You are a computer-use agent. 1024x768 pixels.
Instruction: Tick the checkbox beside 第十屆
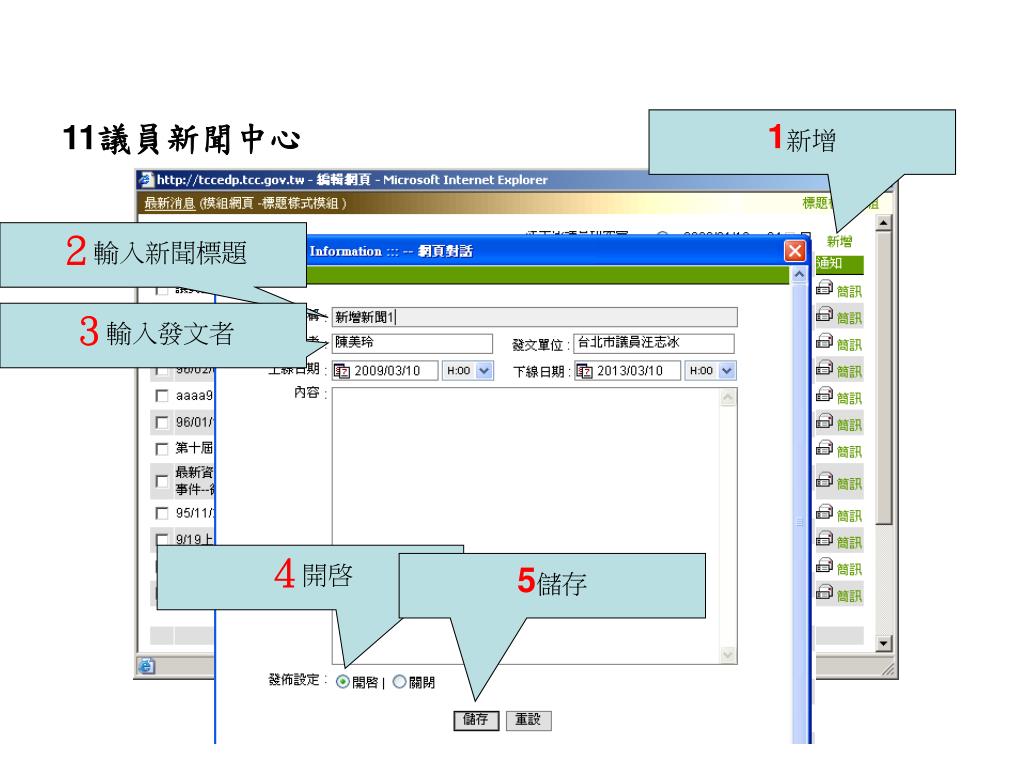(x=161, y=449)
